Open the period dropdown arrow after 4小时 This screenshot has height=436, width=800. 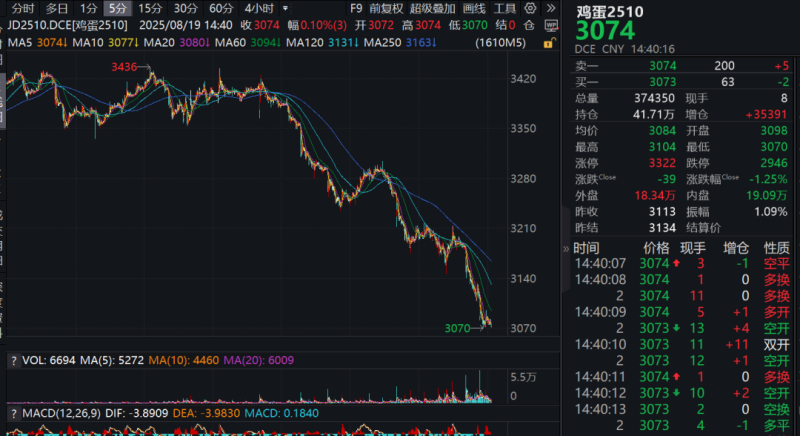pyautogui.click(x=285, y=8)
